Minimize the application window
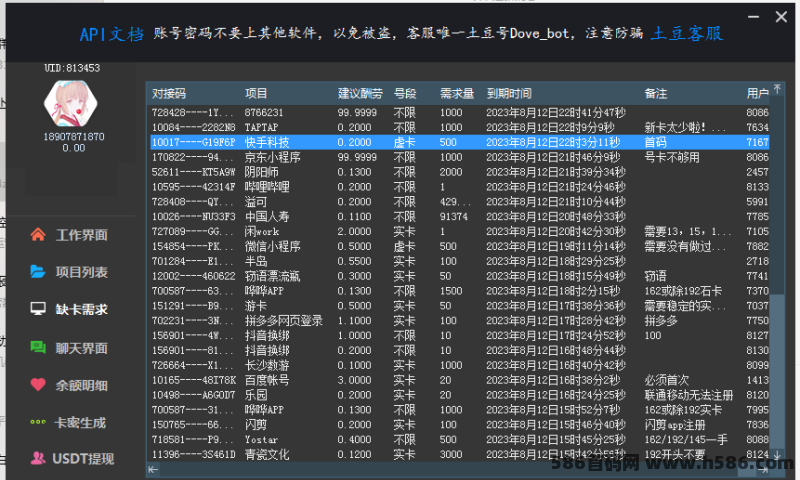This screenshot has width=800, height=480. (754, 17)
